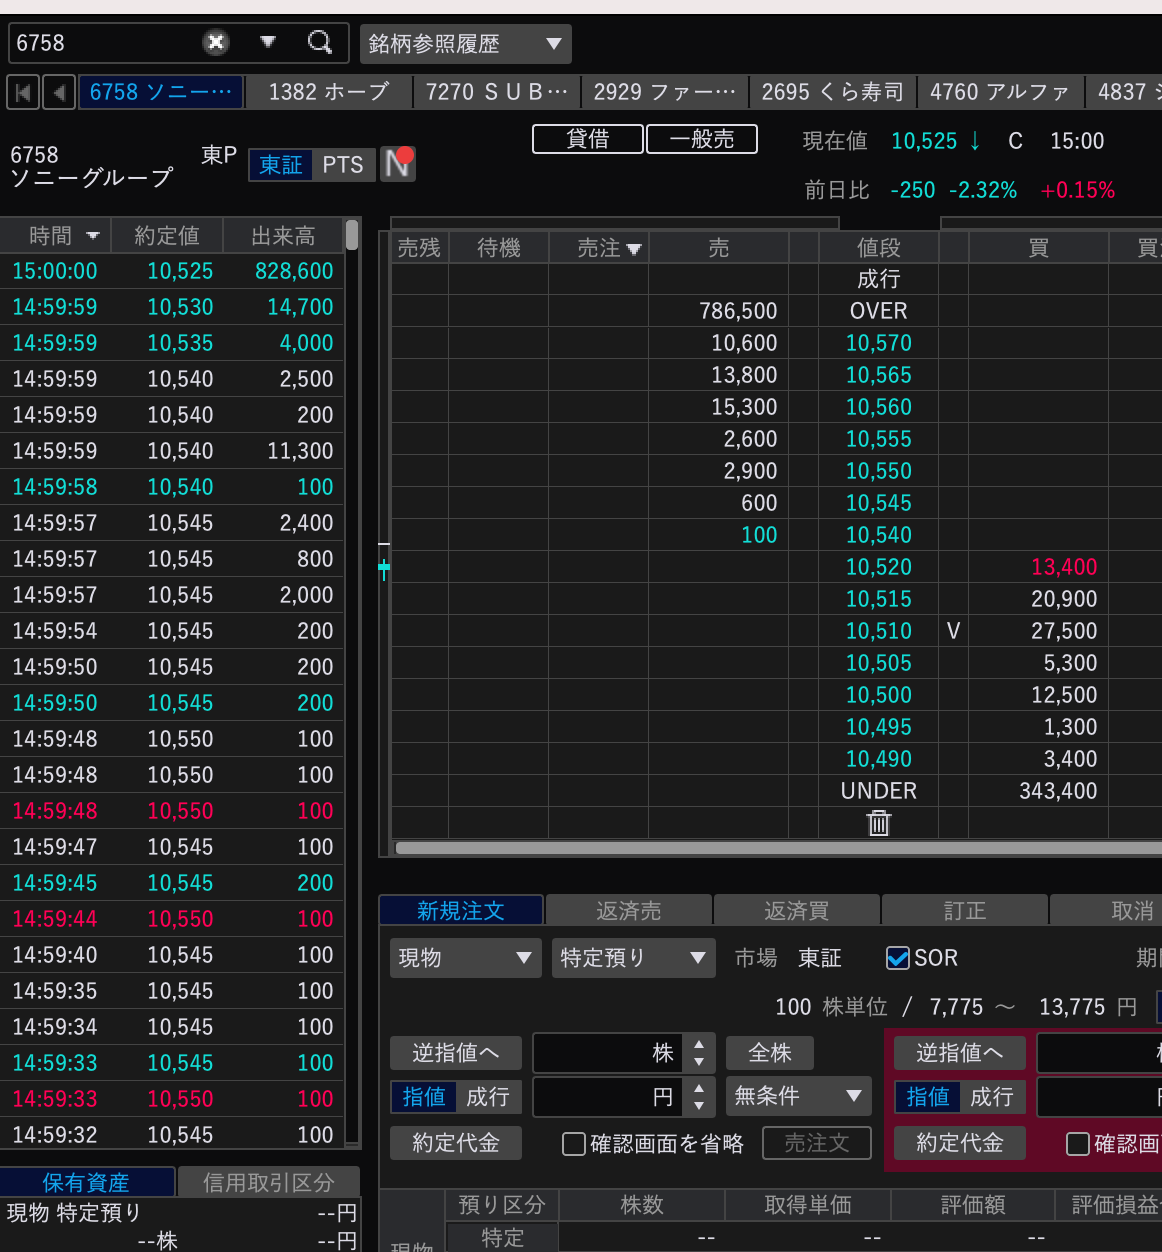The image size is (1162, 1252).
Task: Open the code history triangle beside the X icon
Action: click(x=267, y=42)
